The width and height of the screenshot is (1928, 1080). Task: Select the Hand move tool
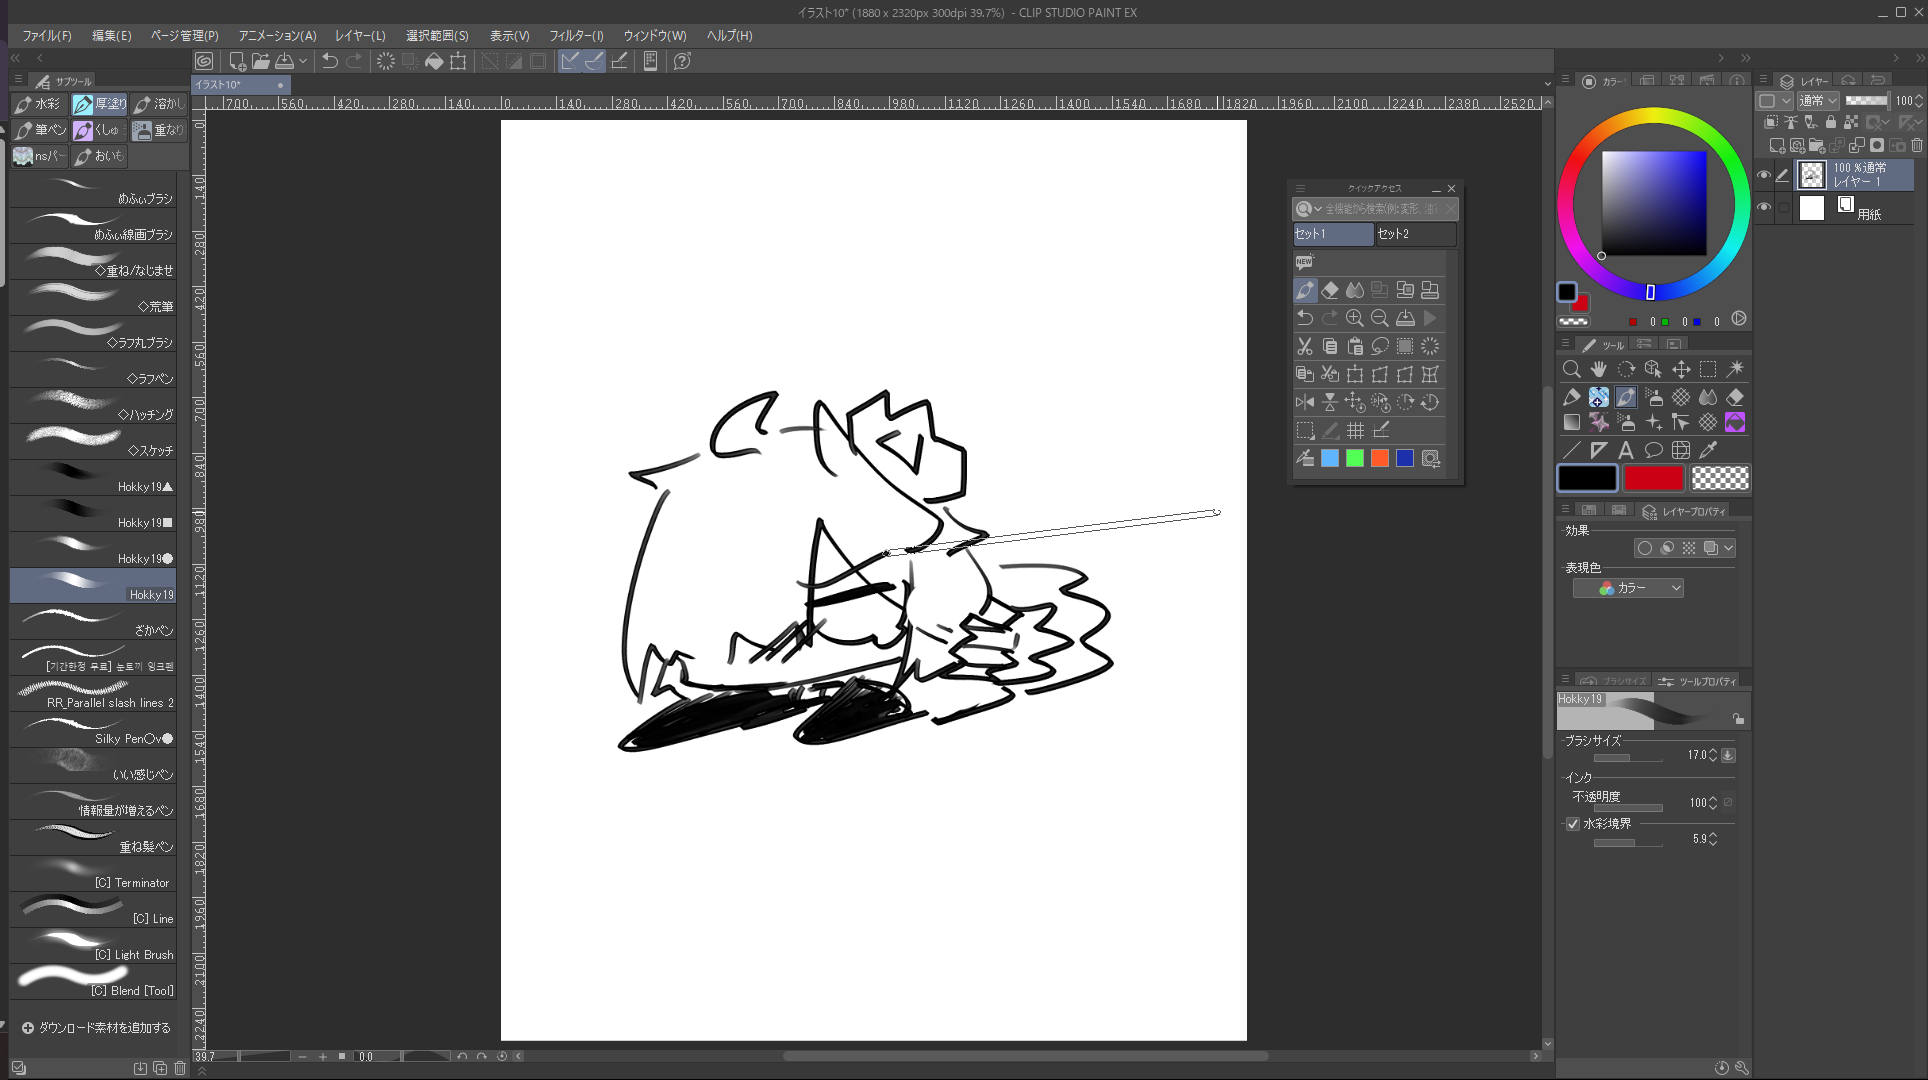point(1598,369)
